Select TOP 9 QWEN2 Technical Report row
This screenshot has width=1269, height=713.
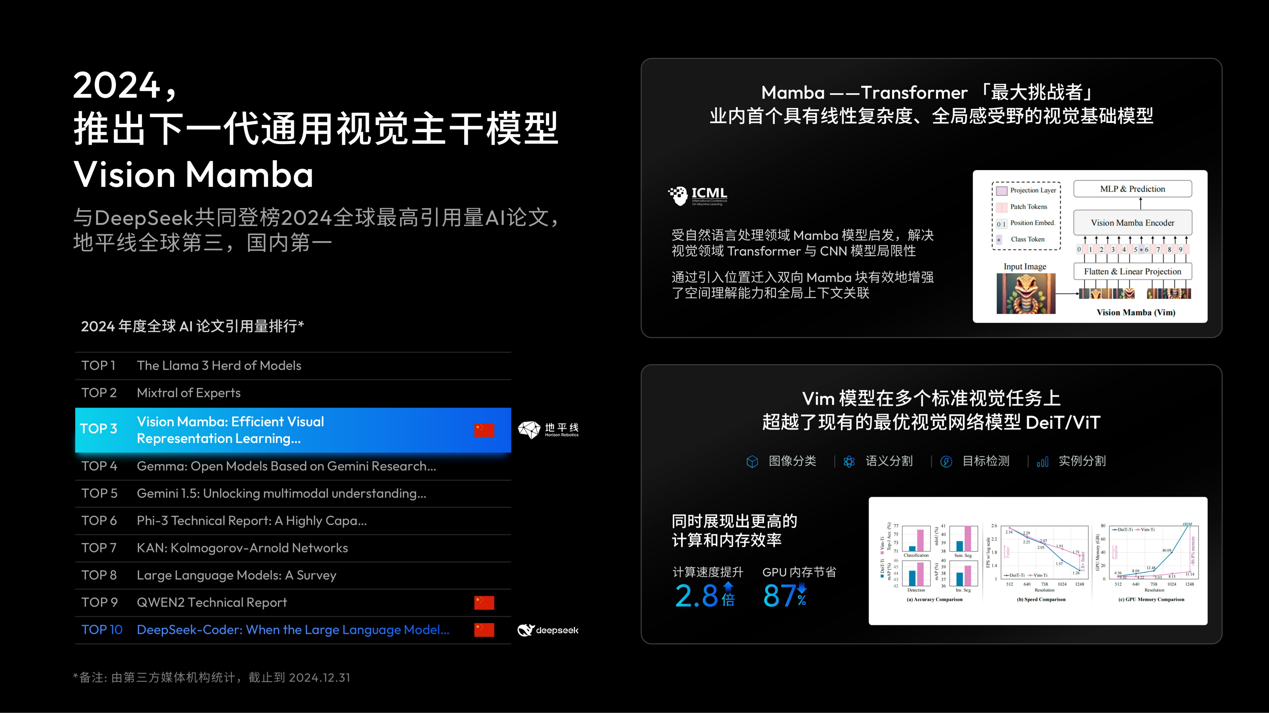click(293, 602)
